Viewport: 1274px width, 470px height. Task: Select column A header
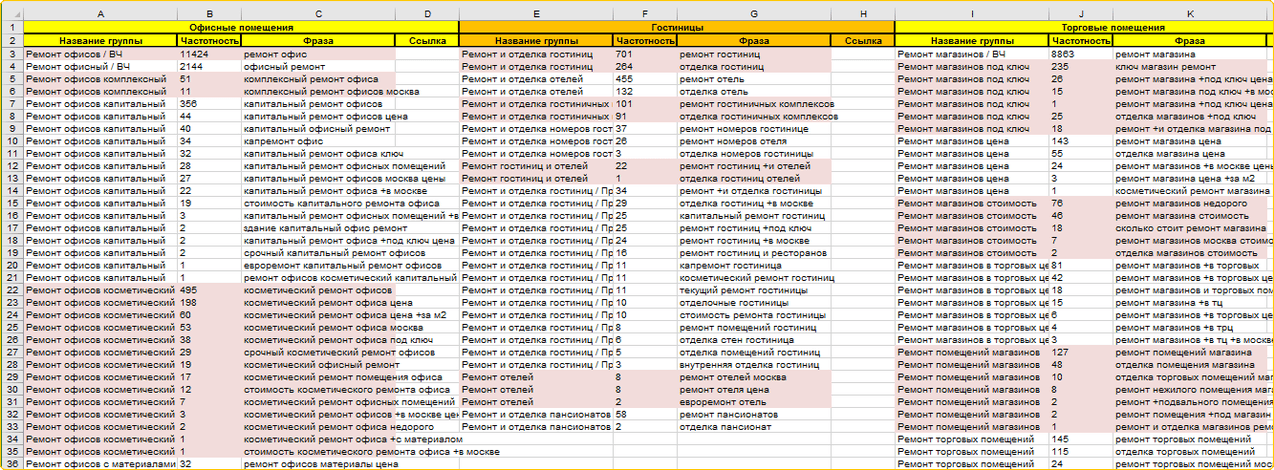click(x=100, y=15)
